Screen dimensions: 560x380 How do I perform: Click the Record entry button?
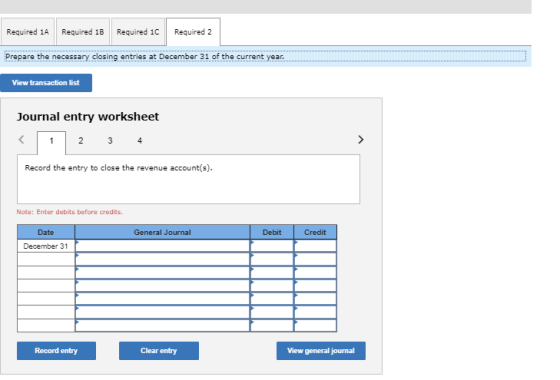click(56, 351)
